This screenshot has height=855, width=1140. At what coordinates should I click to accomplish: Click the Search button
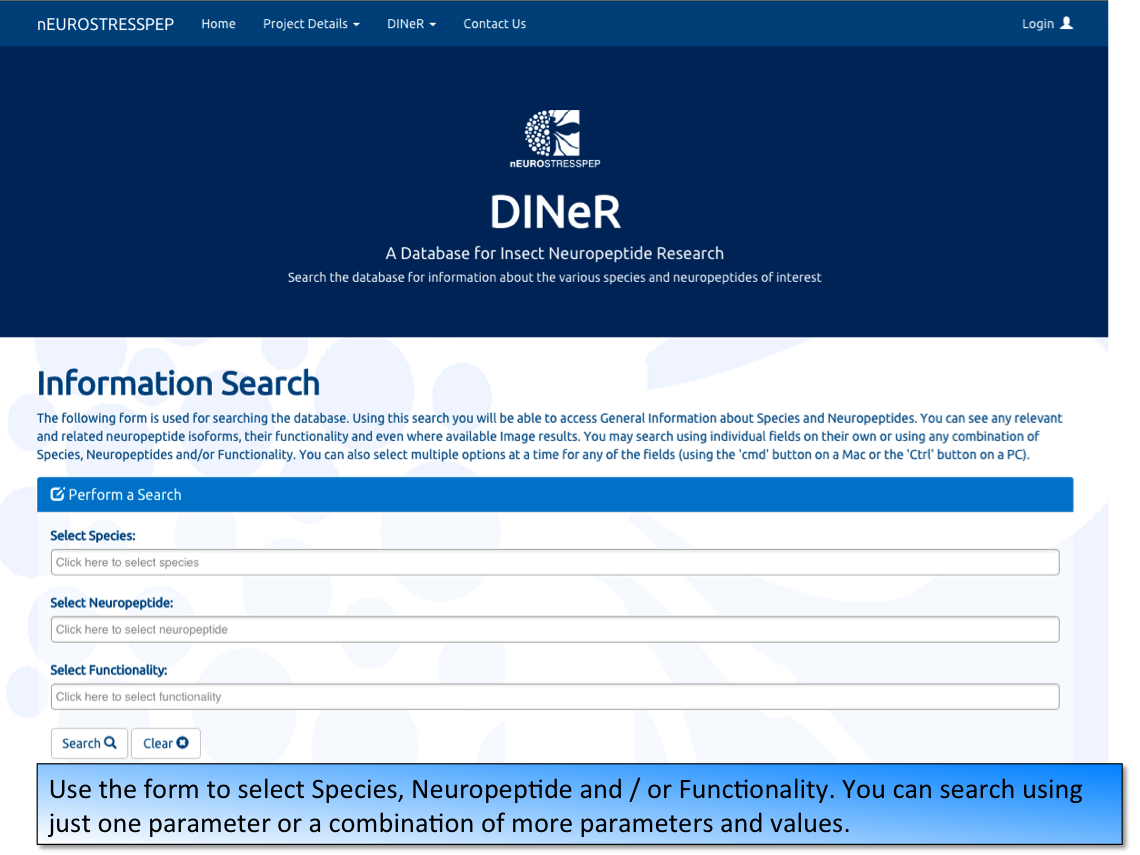(x=89, y=743)
